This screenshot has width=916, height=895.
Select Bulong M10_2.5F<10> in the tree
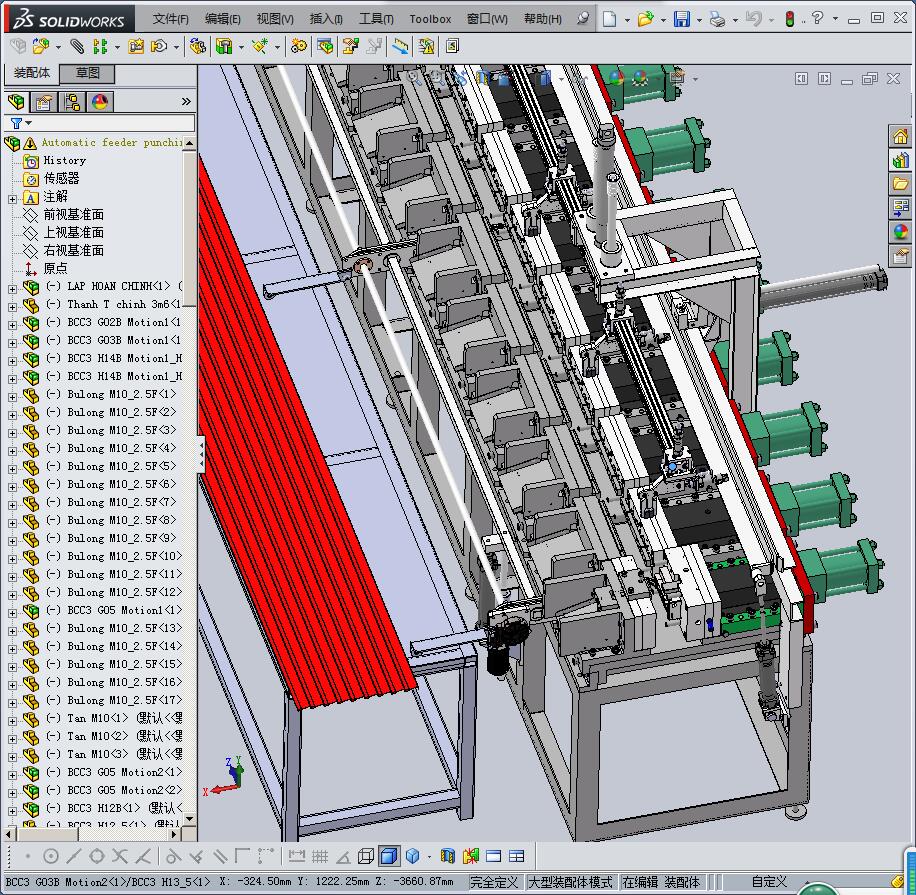[120, 557]
